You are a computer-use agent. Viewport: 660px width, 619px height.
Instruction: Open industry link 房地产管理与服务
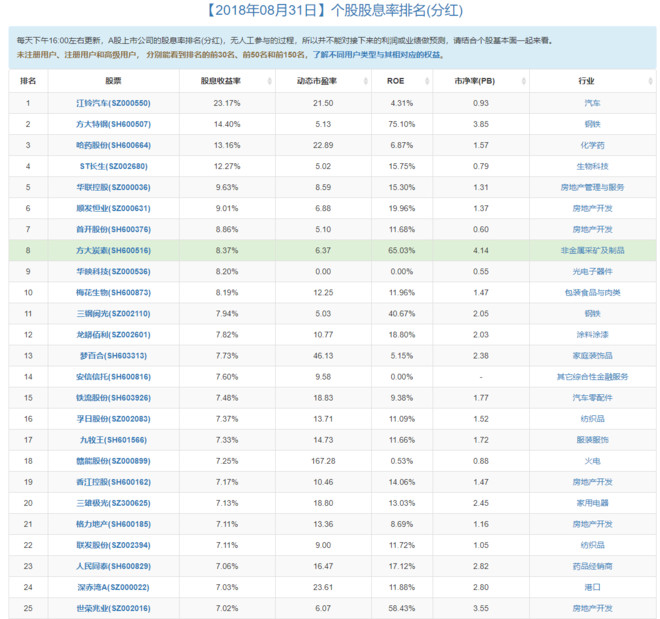tap(592, 187)
